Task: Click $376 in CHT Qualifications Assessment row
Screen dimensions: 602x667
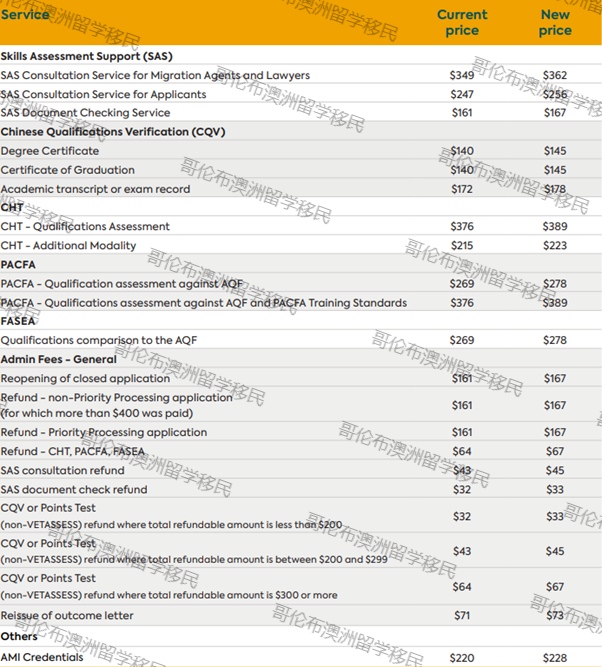Action: pyautogui.click(x=462, y=226)
